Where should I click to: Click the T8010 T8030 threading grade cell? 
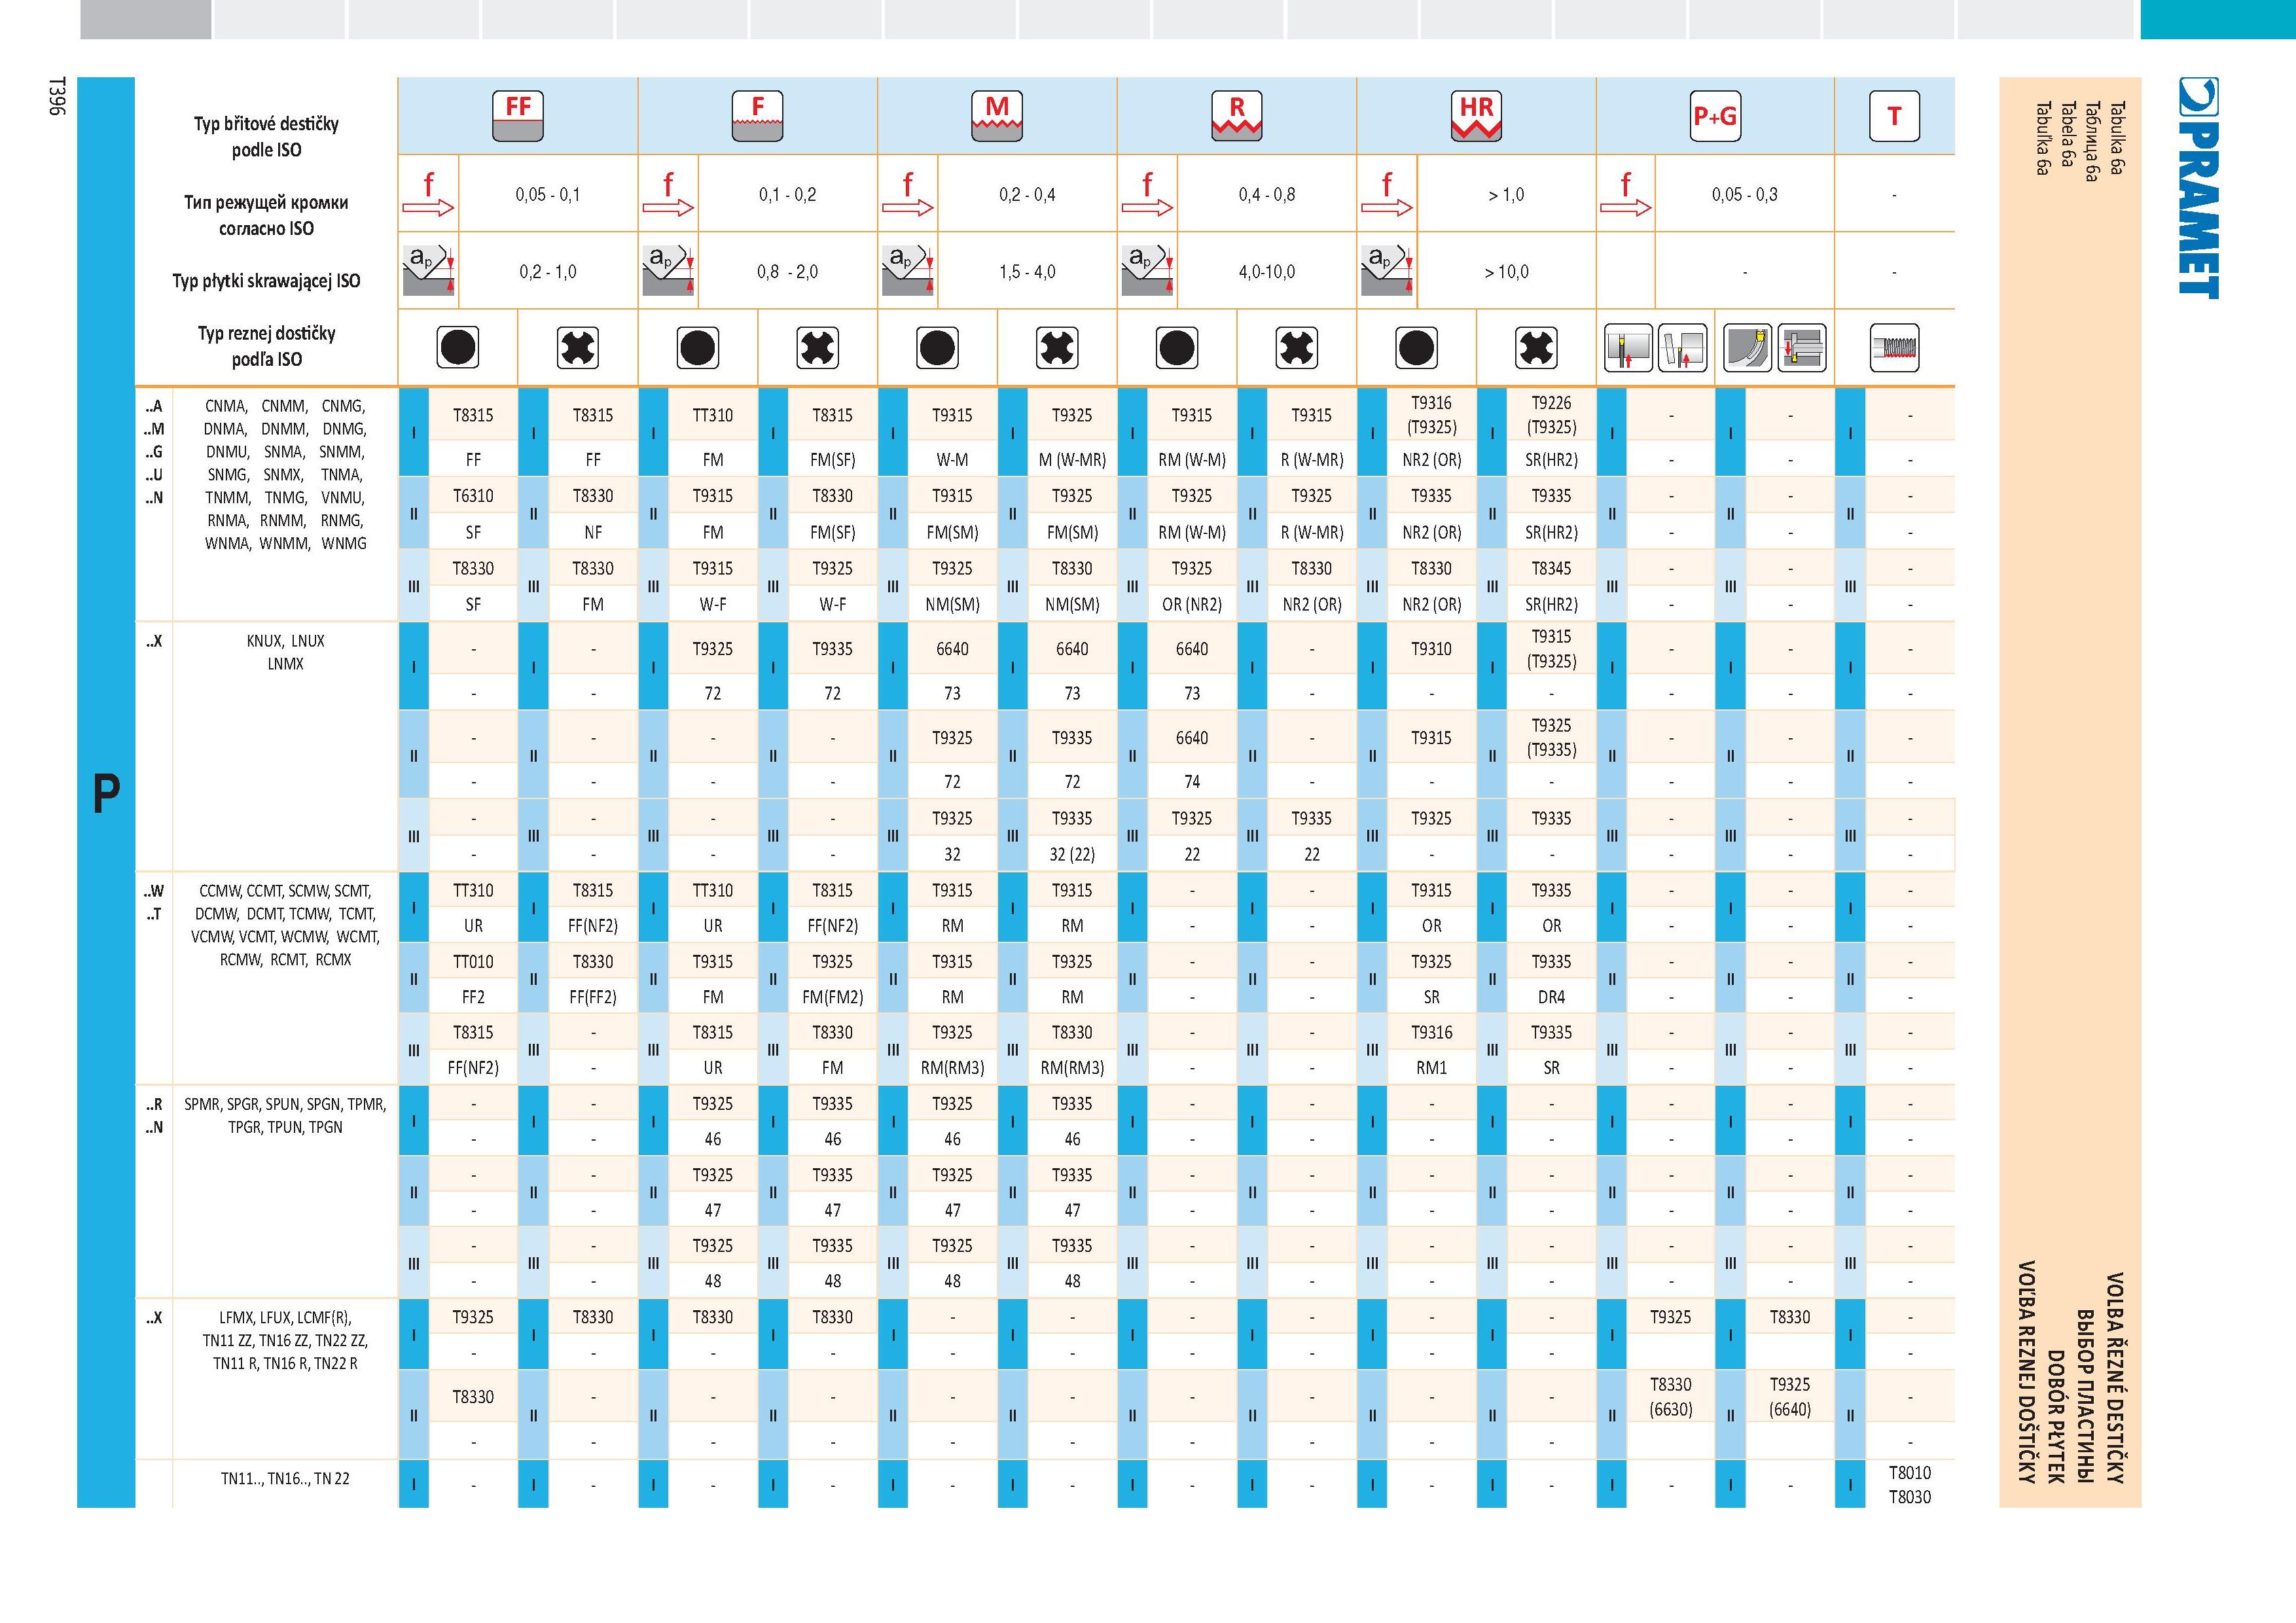(x=1909, y=1485)
